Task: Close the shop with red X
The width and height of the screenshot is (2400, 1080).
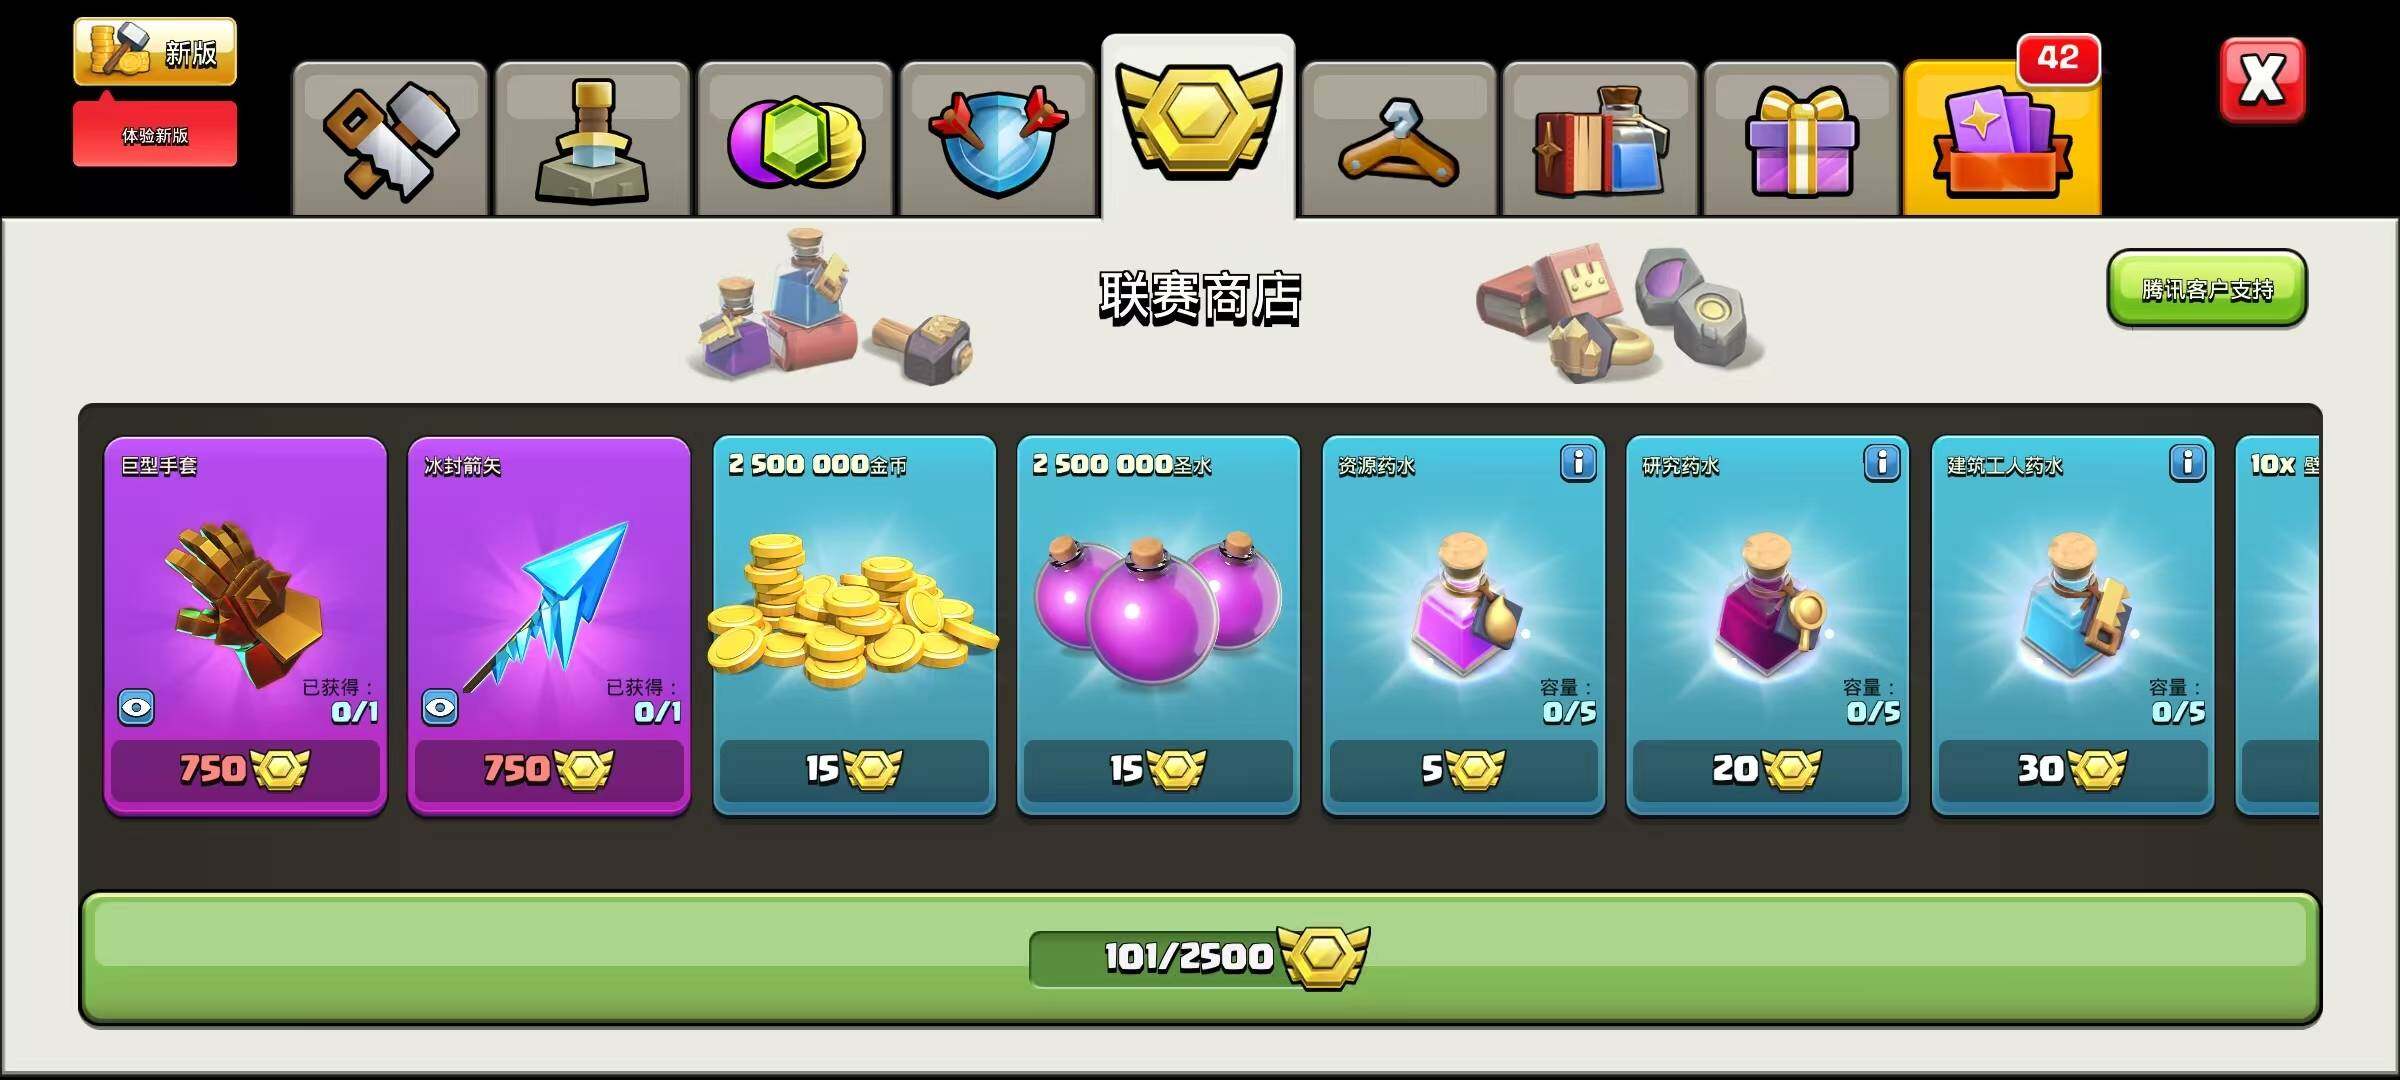Action: point(2262,80)
